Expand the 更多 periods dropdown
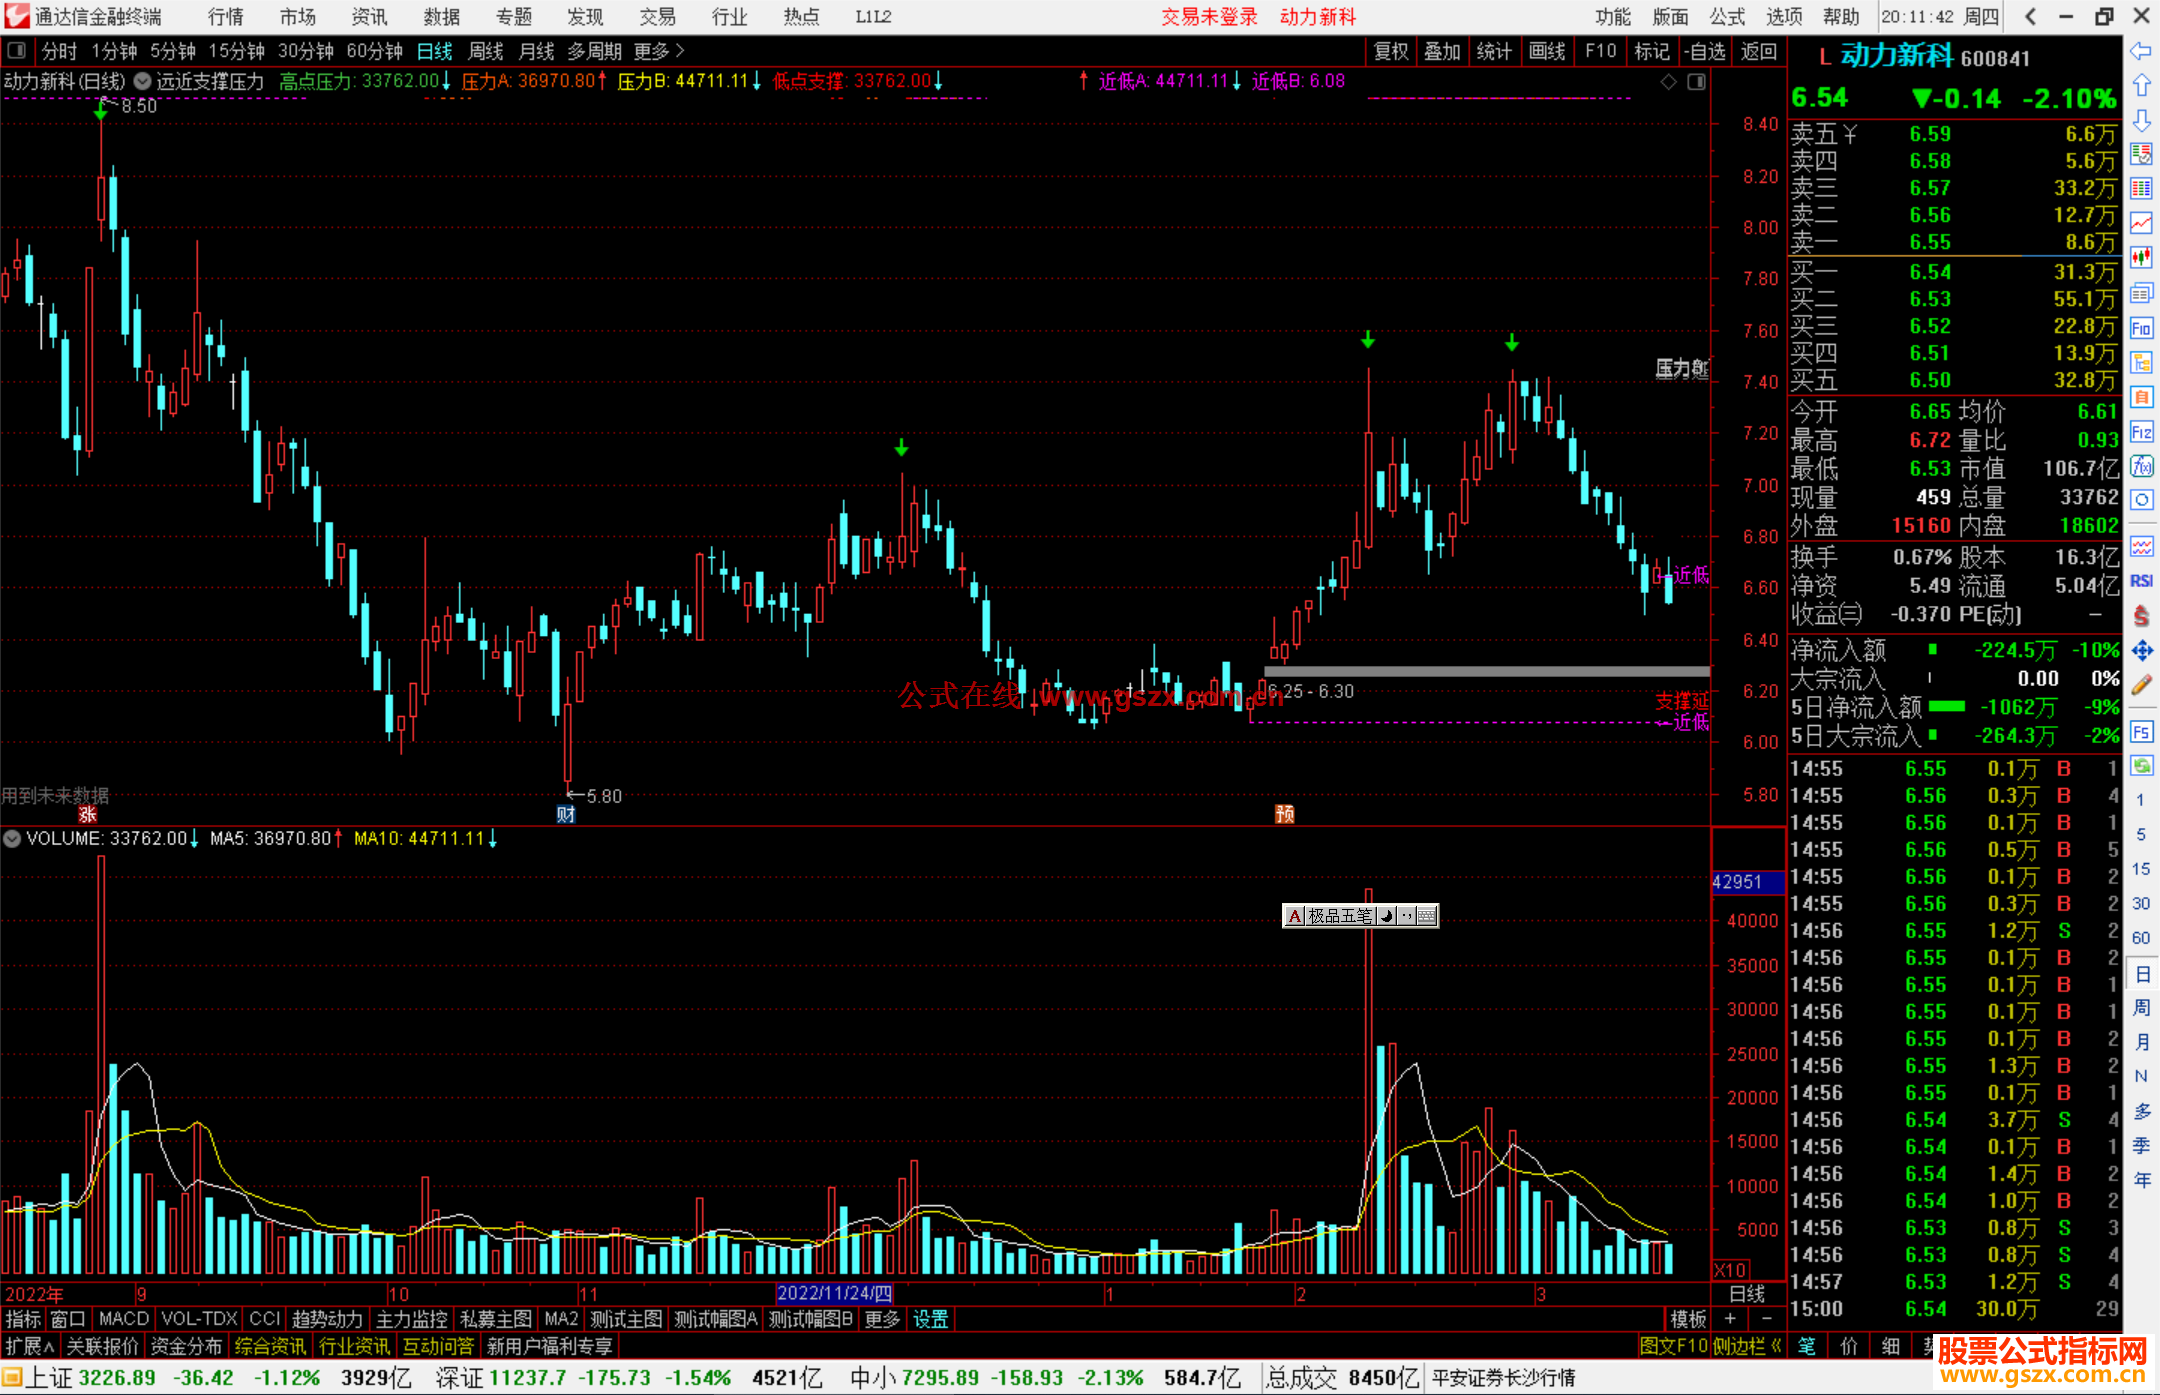 coord(659,51)
